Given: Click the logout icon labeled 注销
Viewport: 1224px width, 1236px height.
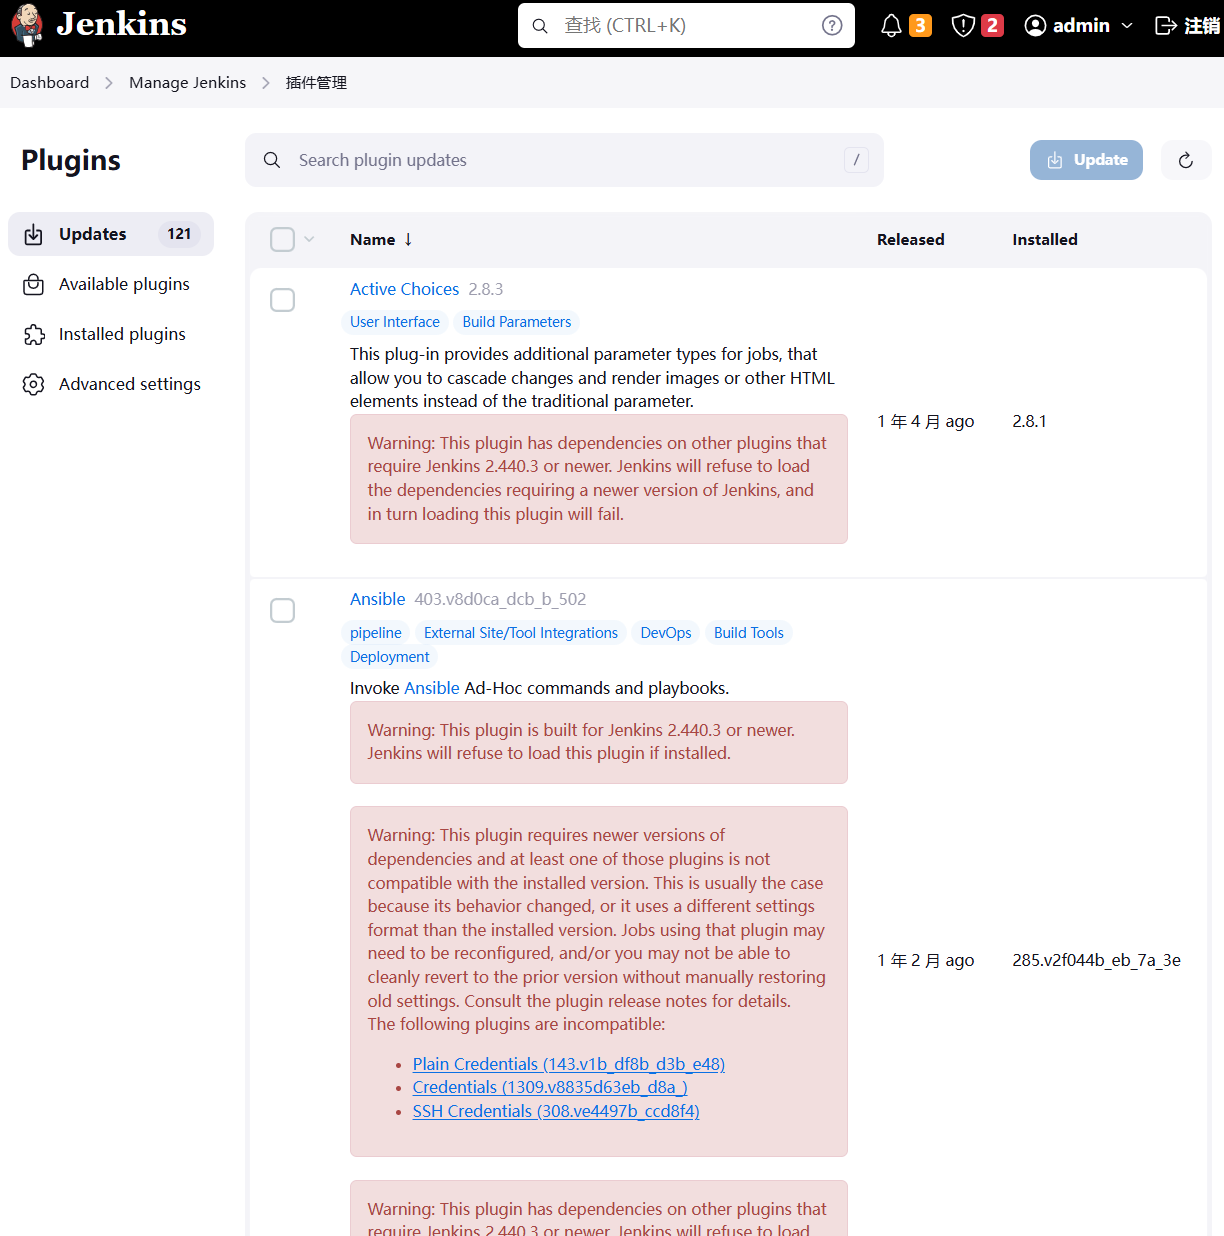Looking at the screenshot, I should (1165, 26).
